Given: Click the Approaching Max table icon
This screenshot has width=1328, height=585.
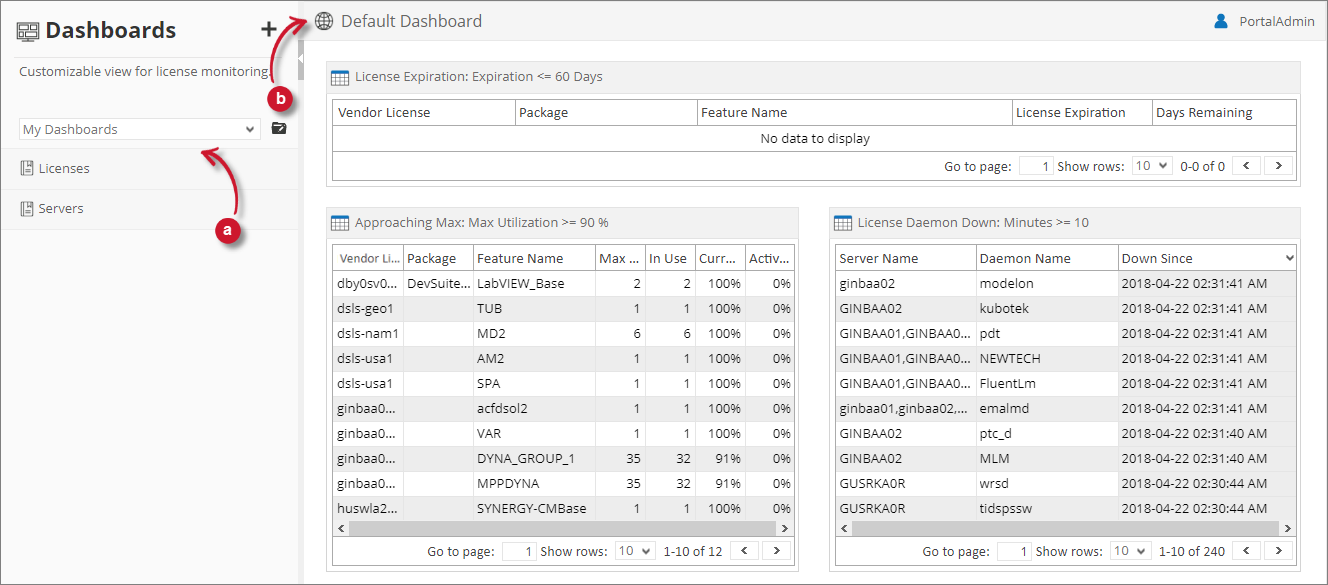Looking at the screenshot, I should [x=340, y=223].
